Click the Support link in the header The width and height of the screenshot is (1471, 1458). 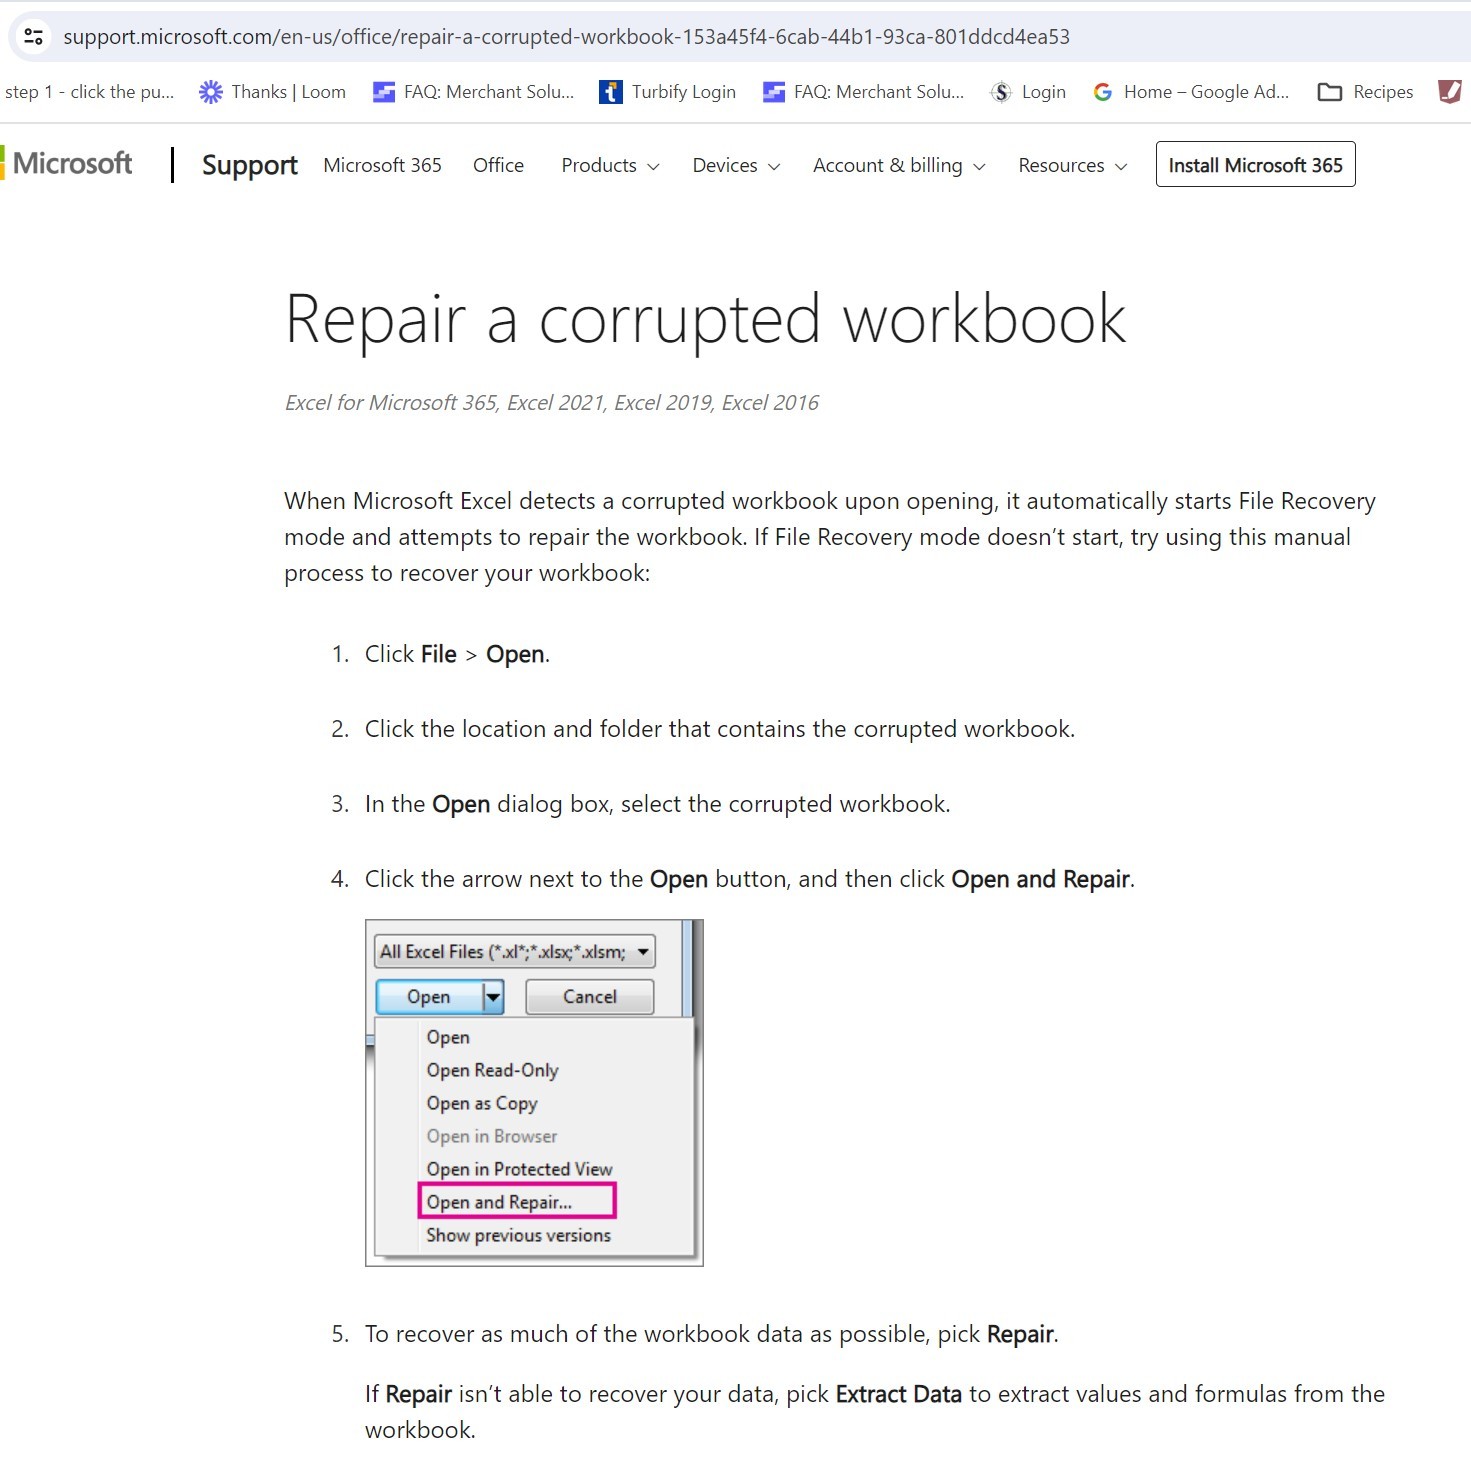[248, 165]
